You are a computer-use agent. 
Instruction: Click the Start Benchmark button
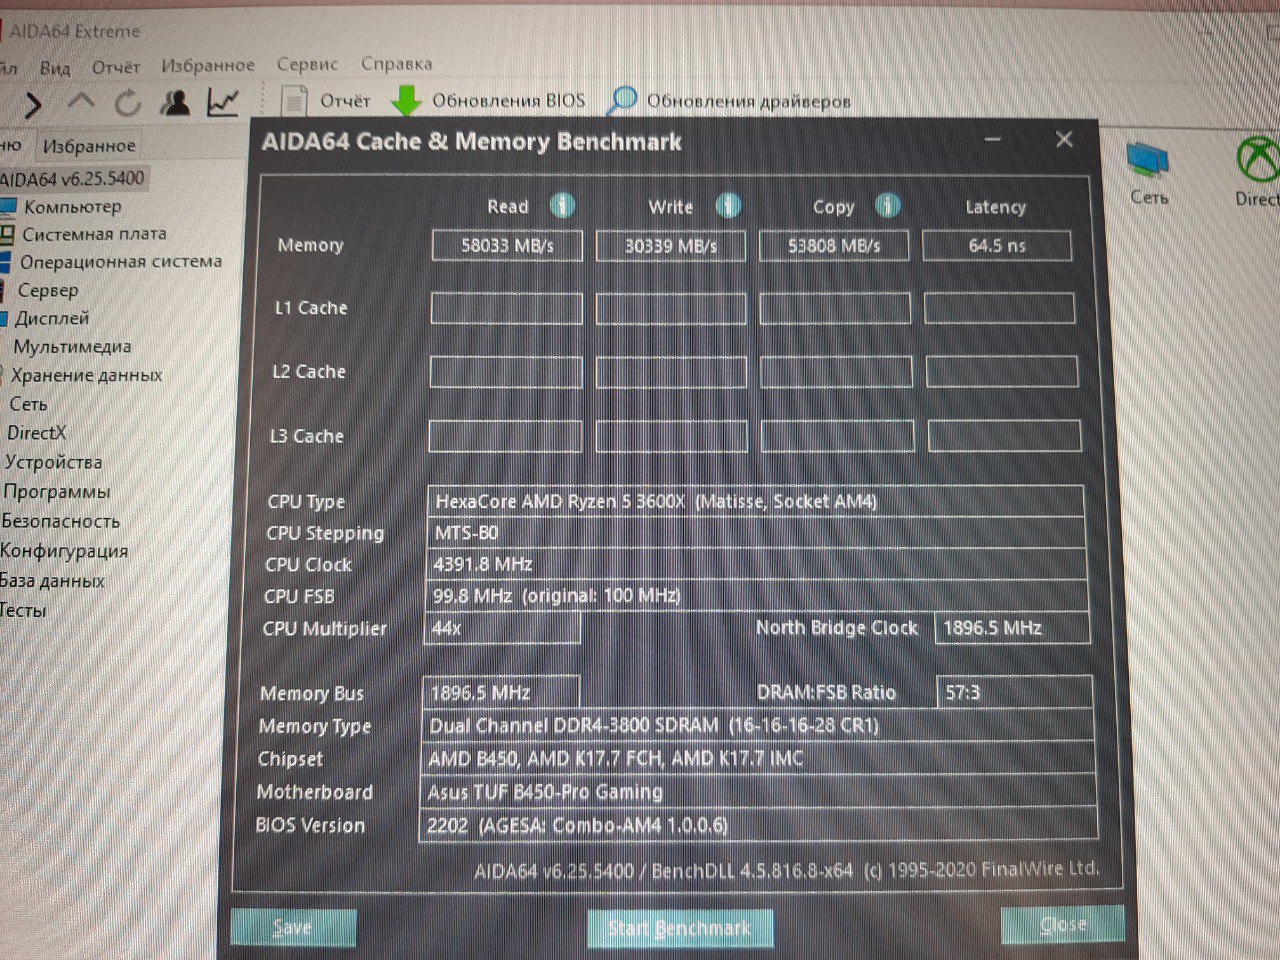[x=680, y=928]
